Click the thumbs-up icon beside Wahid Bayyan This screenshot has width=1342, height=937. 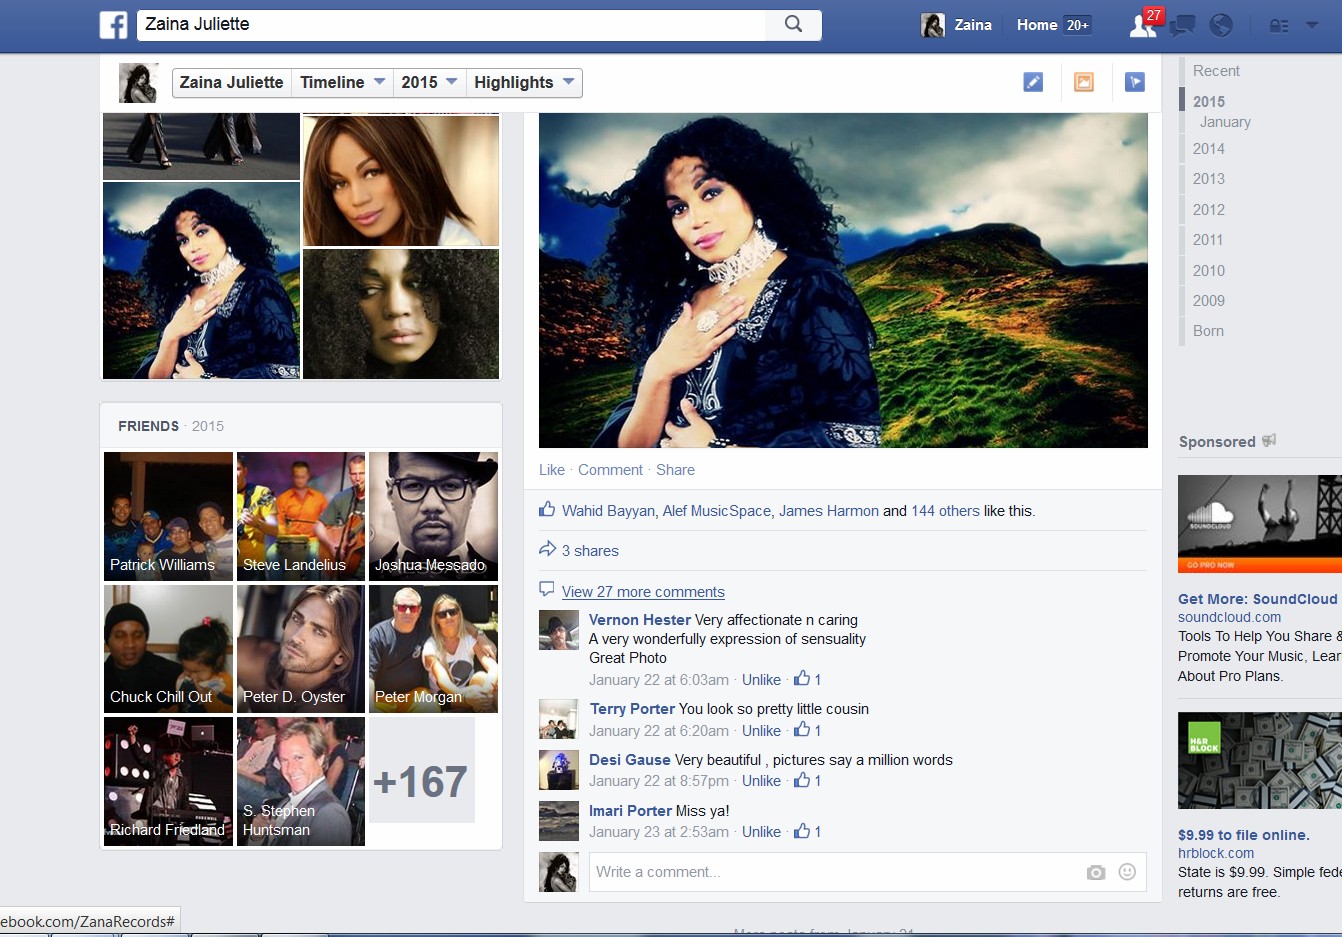(x=547, y=509)
